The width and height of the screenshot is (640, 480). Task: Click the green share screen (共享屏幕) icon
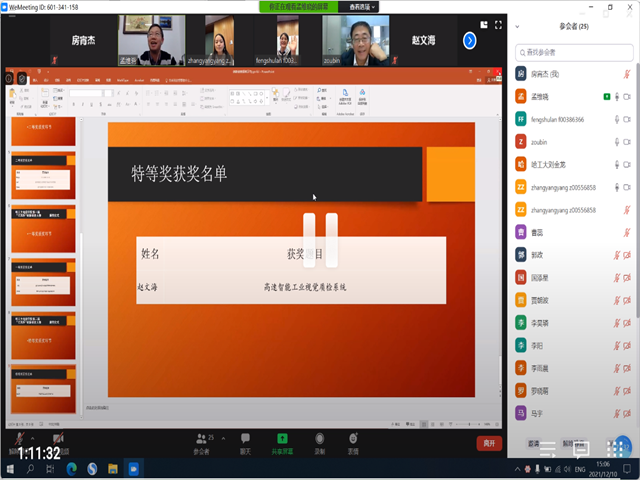[x=282, y=441]
